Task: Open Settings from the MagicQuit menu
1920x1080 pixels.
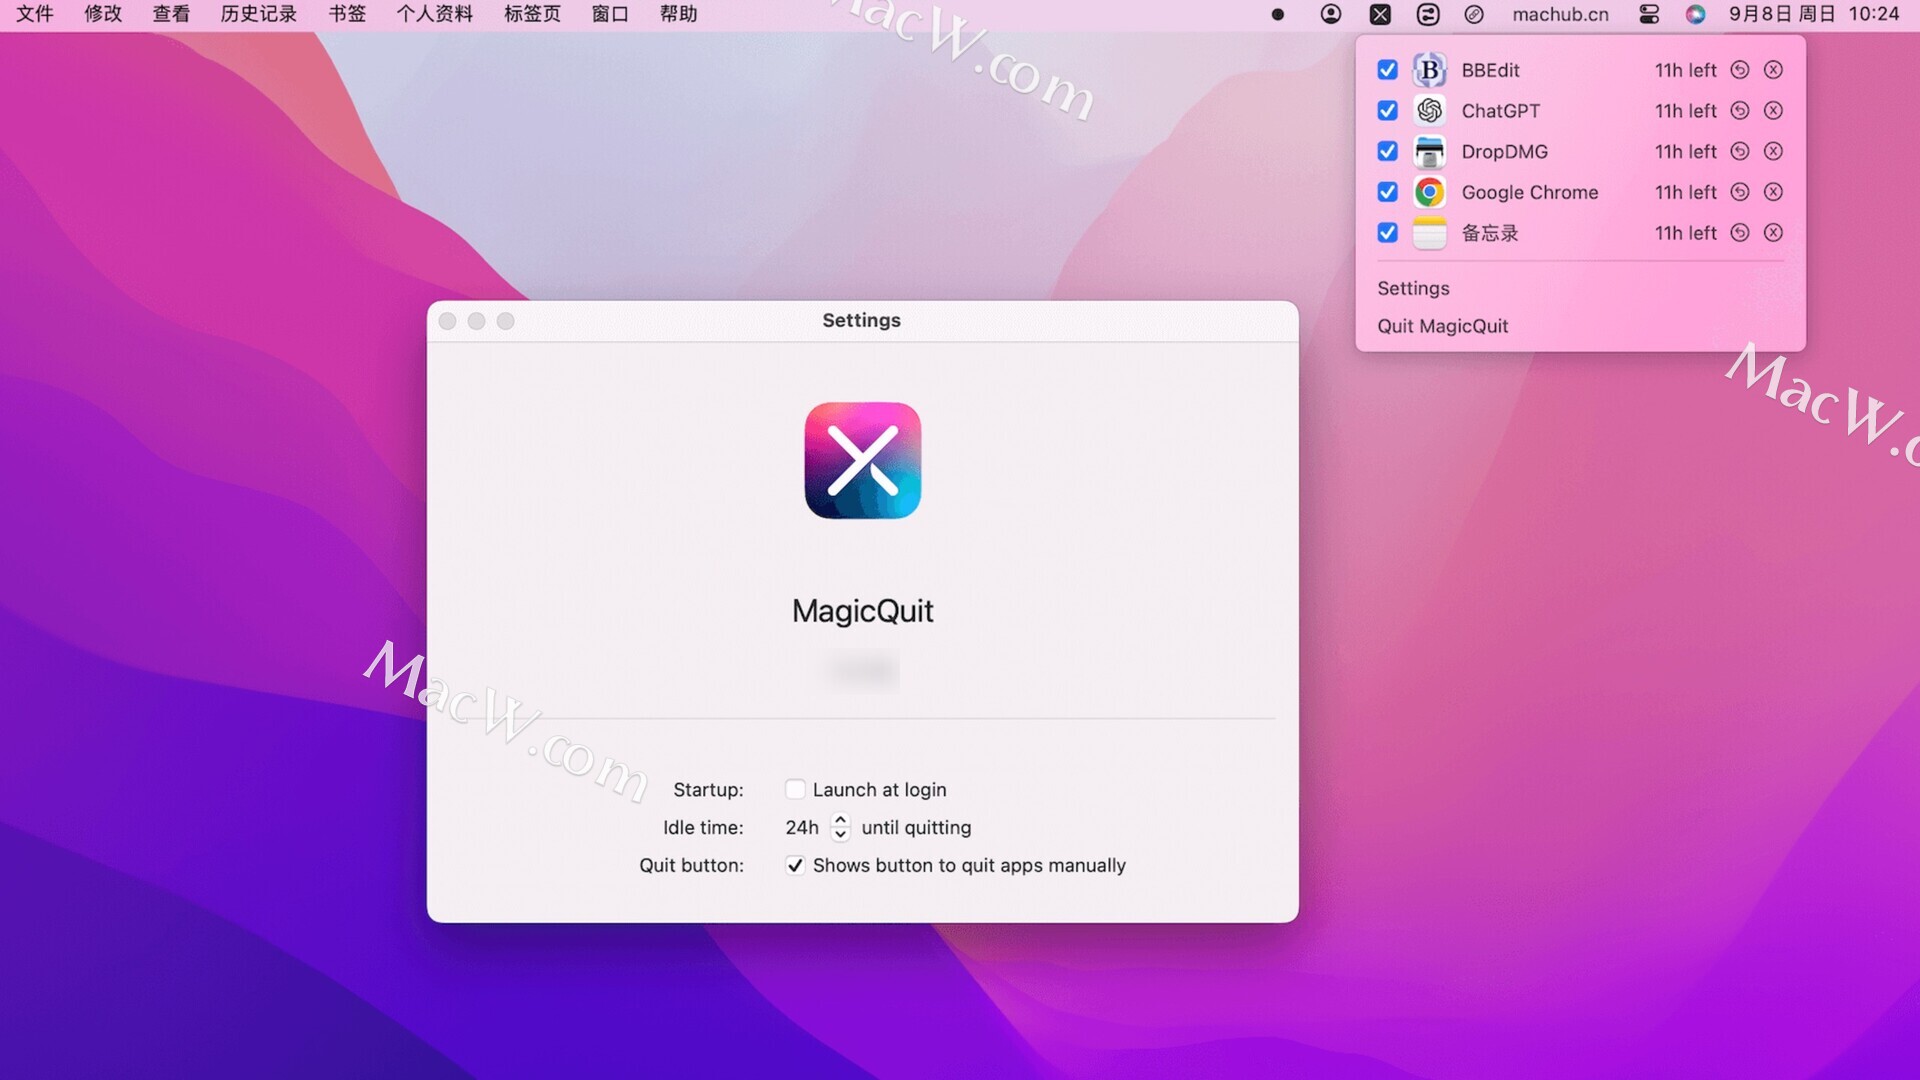Action: [1413, 289]
